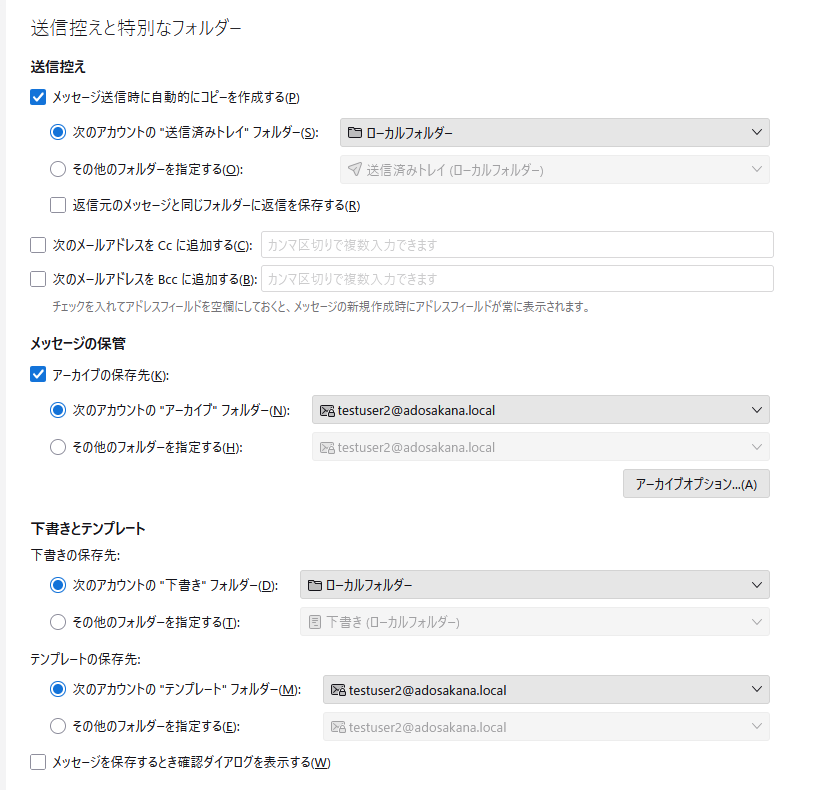Enable the add Bcc address checkbox

39,279
